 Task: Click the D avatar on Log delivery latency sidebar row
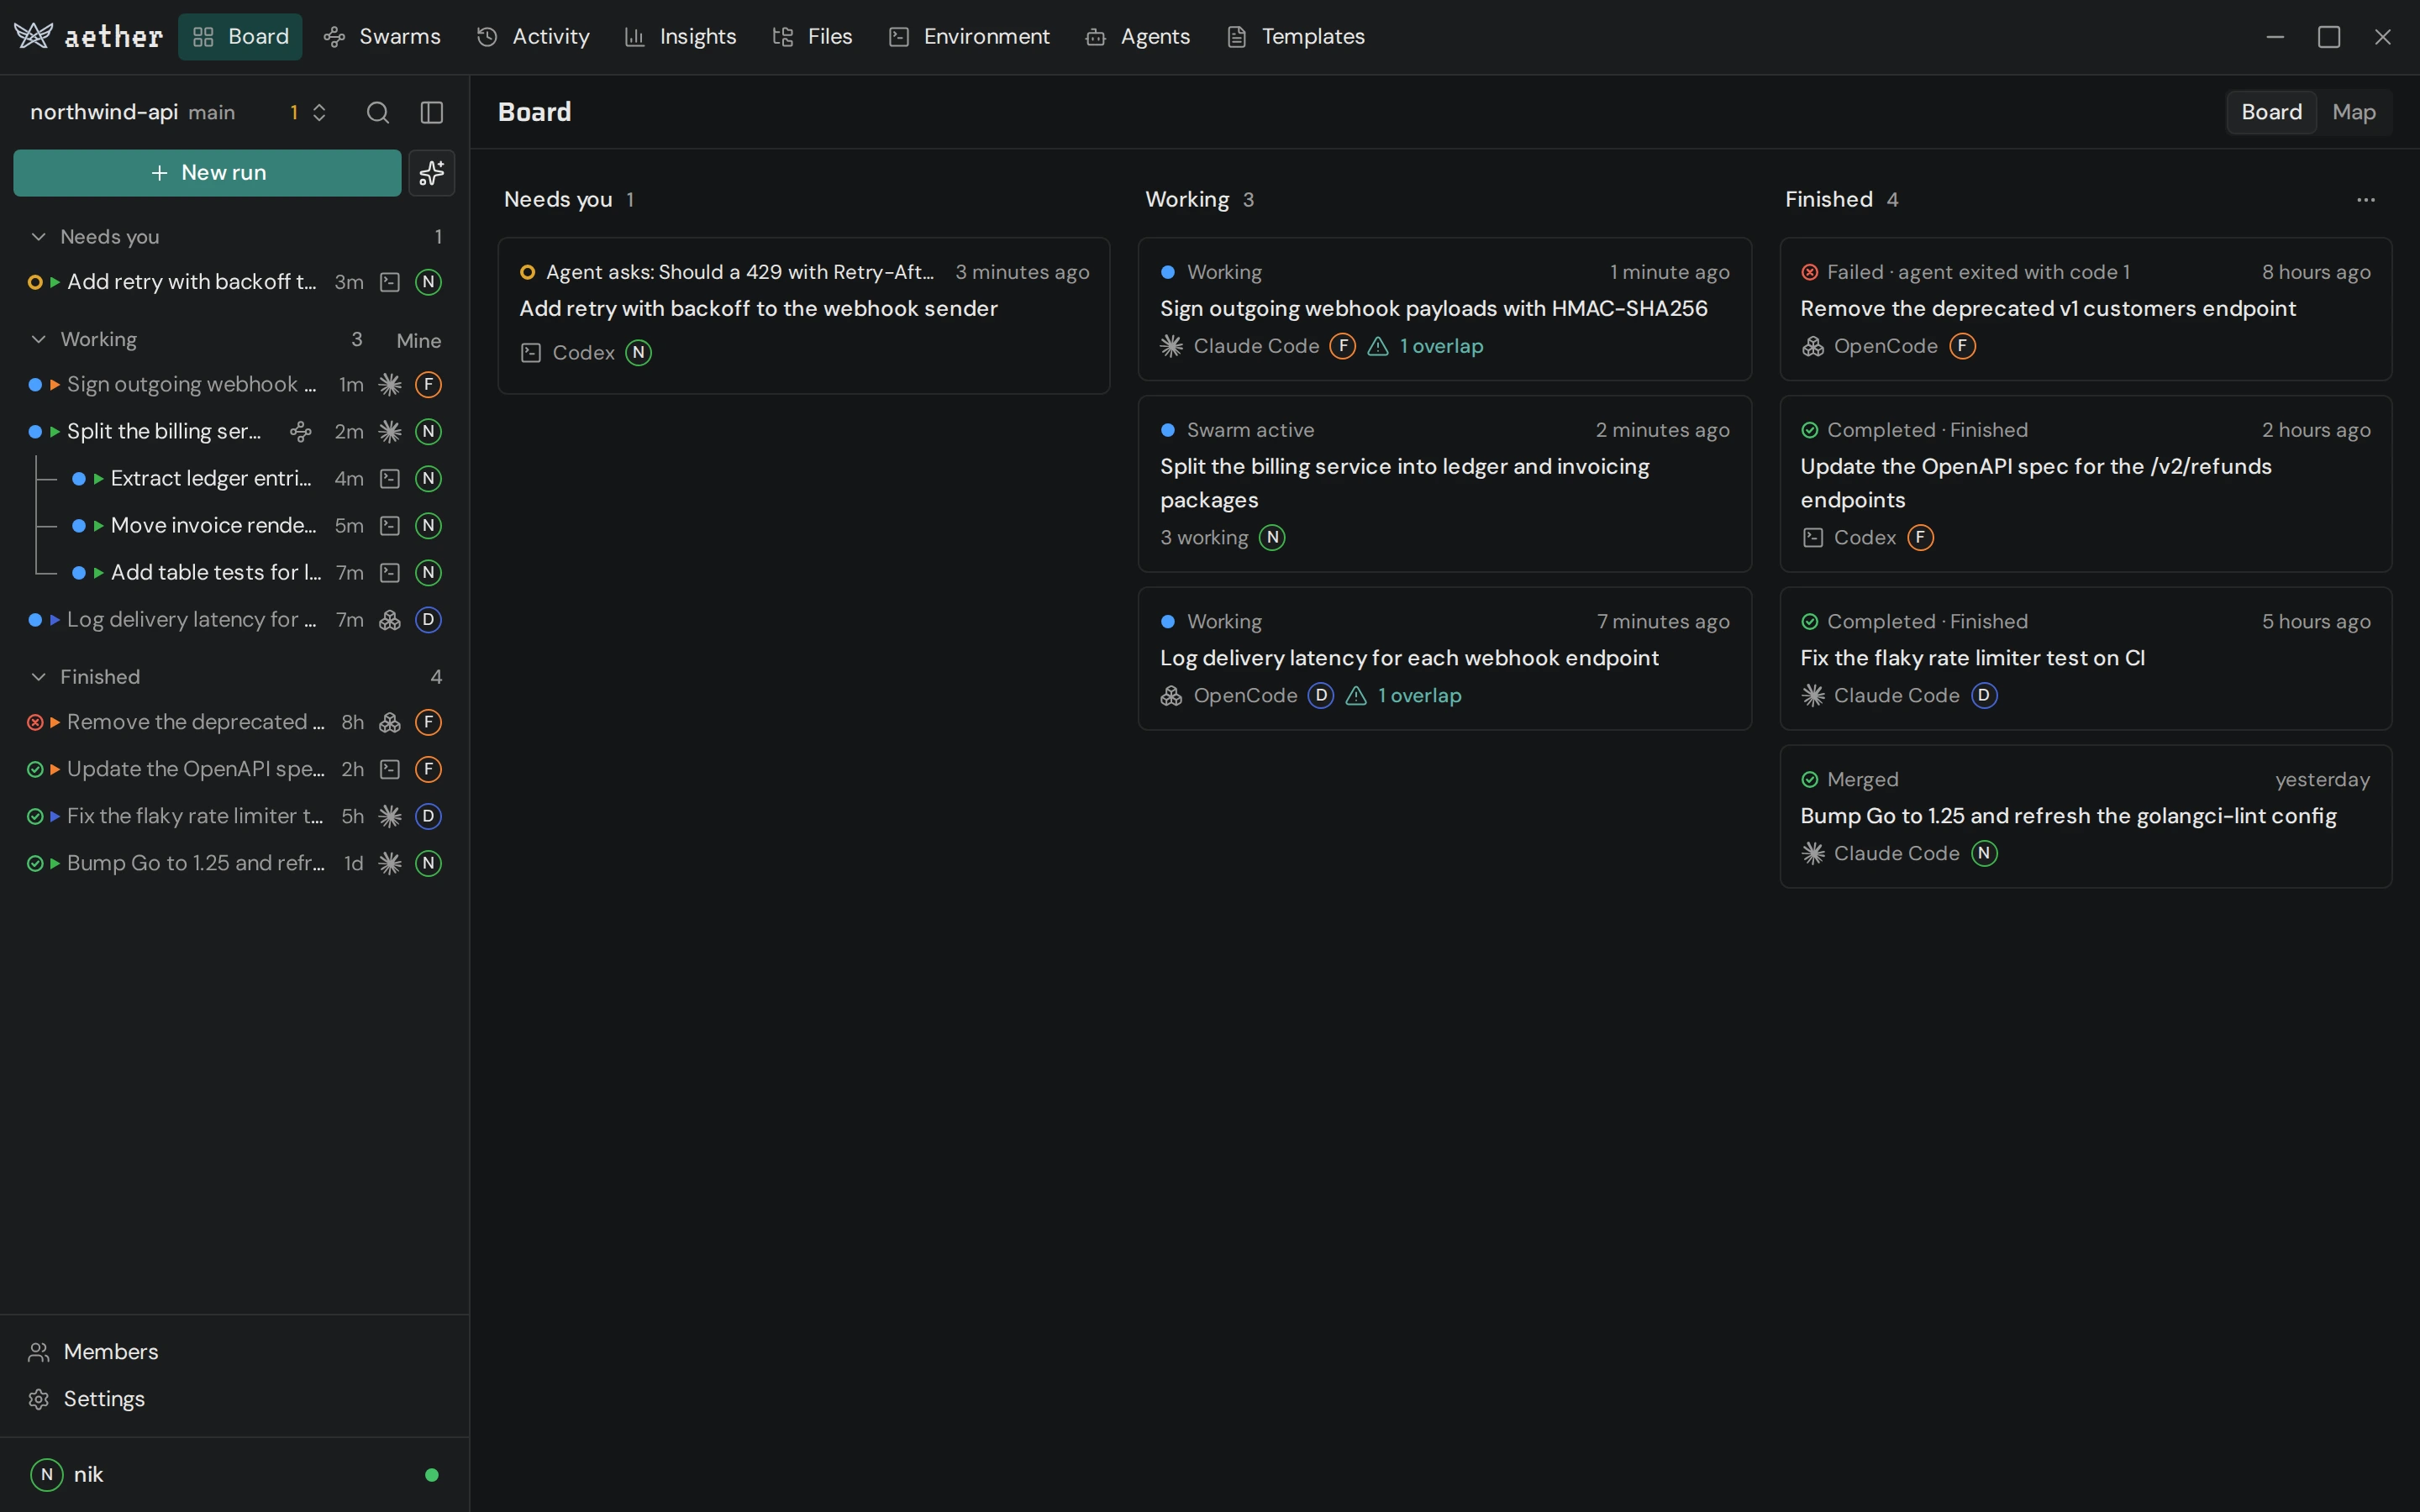[x=428, y=620]
